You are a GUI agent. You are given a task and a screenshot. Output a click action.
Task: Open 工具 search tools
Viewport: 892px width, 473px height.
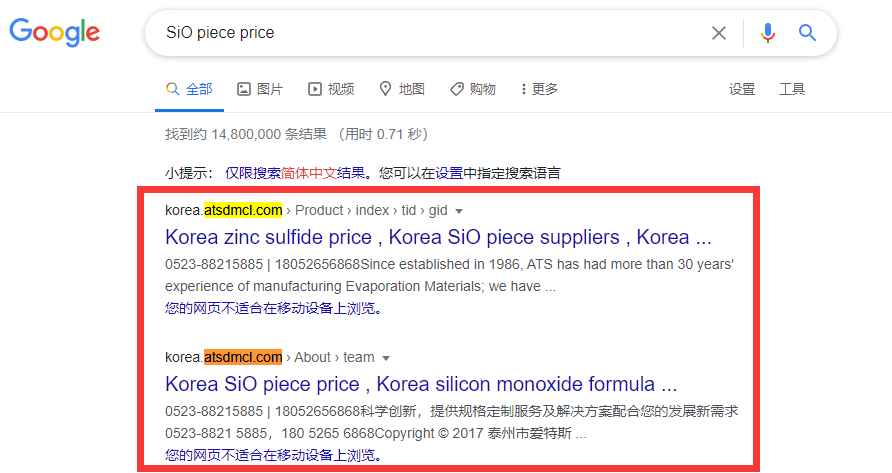tap(792, 89)
